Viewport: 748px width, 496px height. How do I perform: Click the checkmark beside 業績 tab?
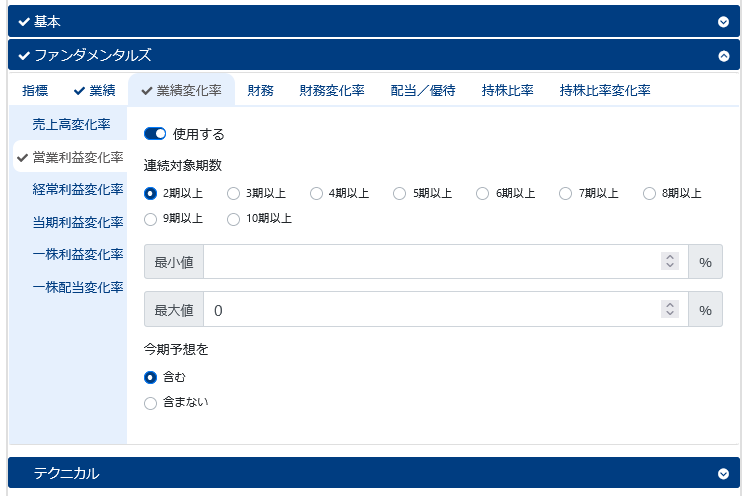pyautogui.click(x=79, y=91)
